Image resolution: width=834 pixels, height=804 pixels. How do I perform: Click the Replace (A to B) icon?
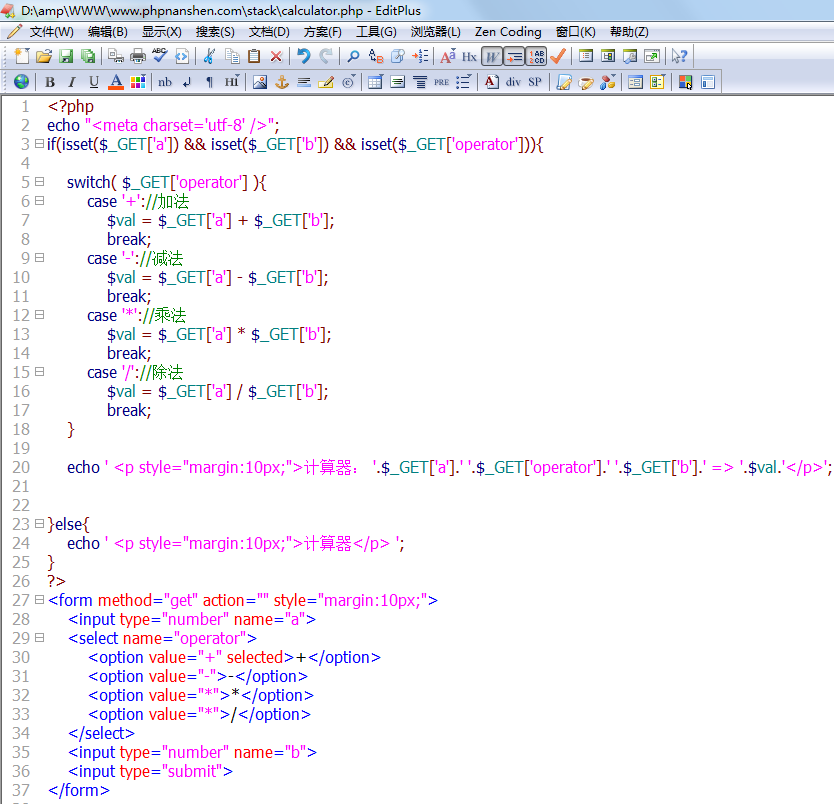click(x=376, y=56)
